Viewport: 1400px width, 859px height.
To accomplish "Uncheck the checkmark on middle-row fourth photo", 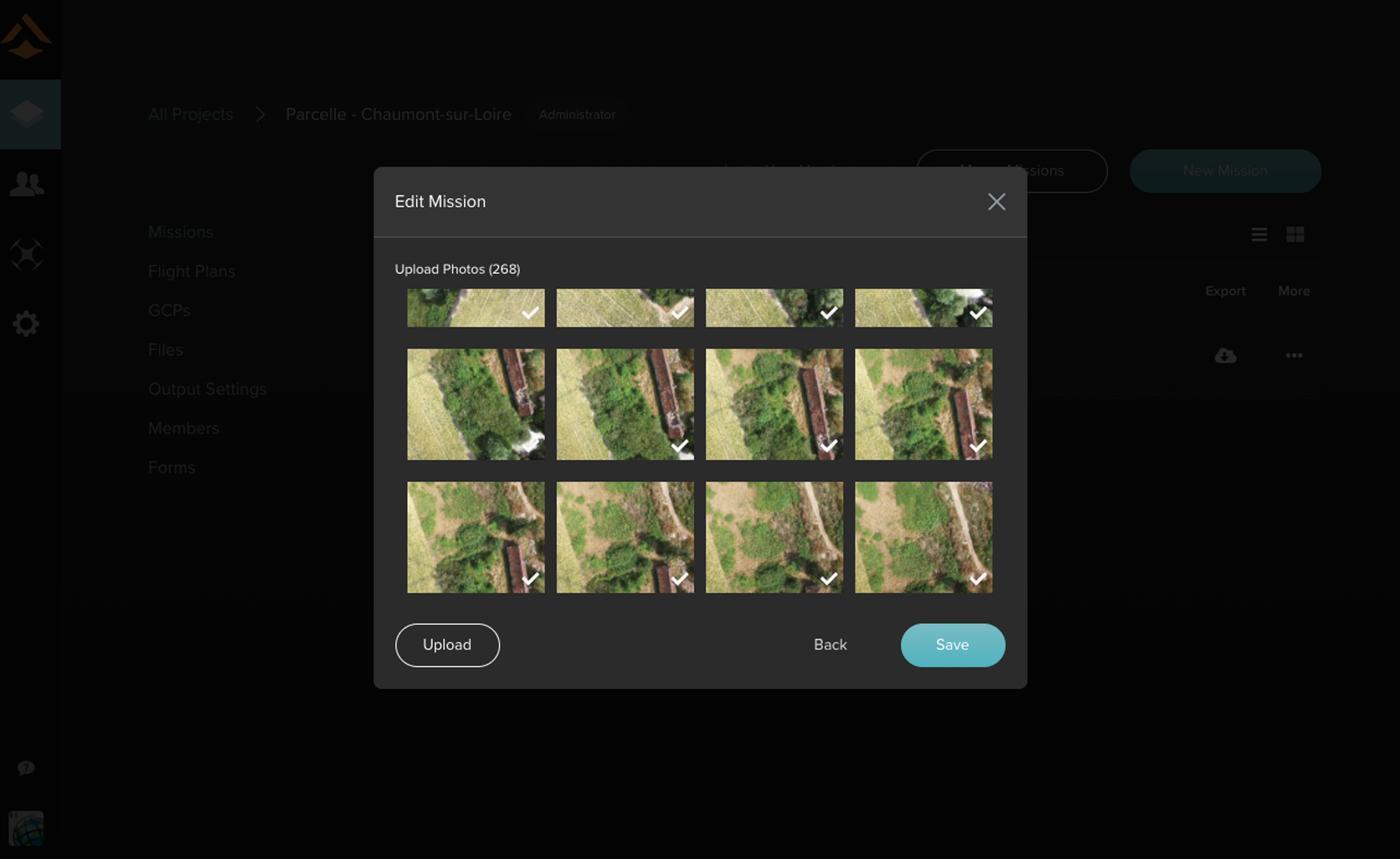I will [978, 446].
